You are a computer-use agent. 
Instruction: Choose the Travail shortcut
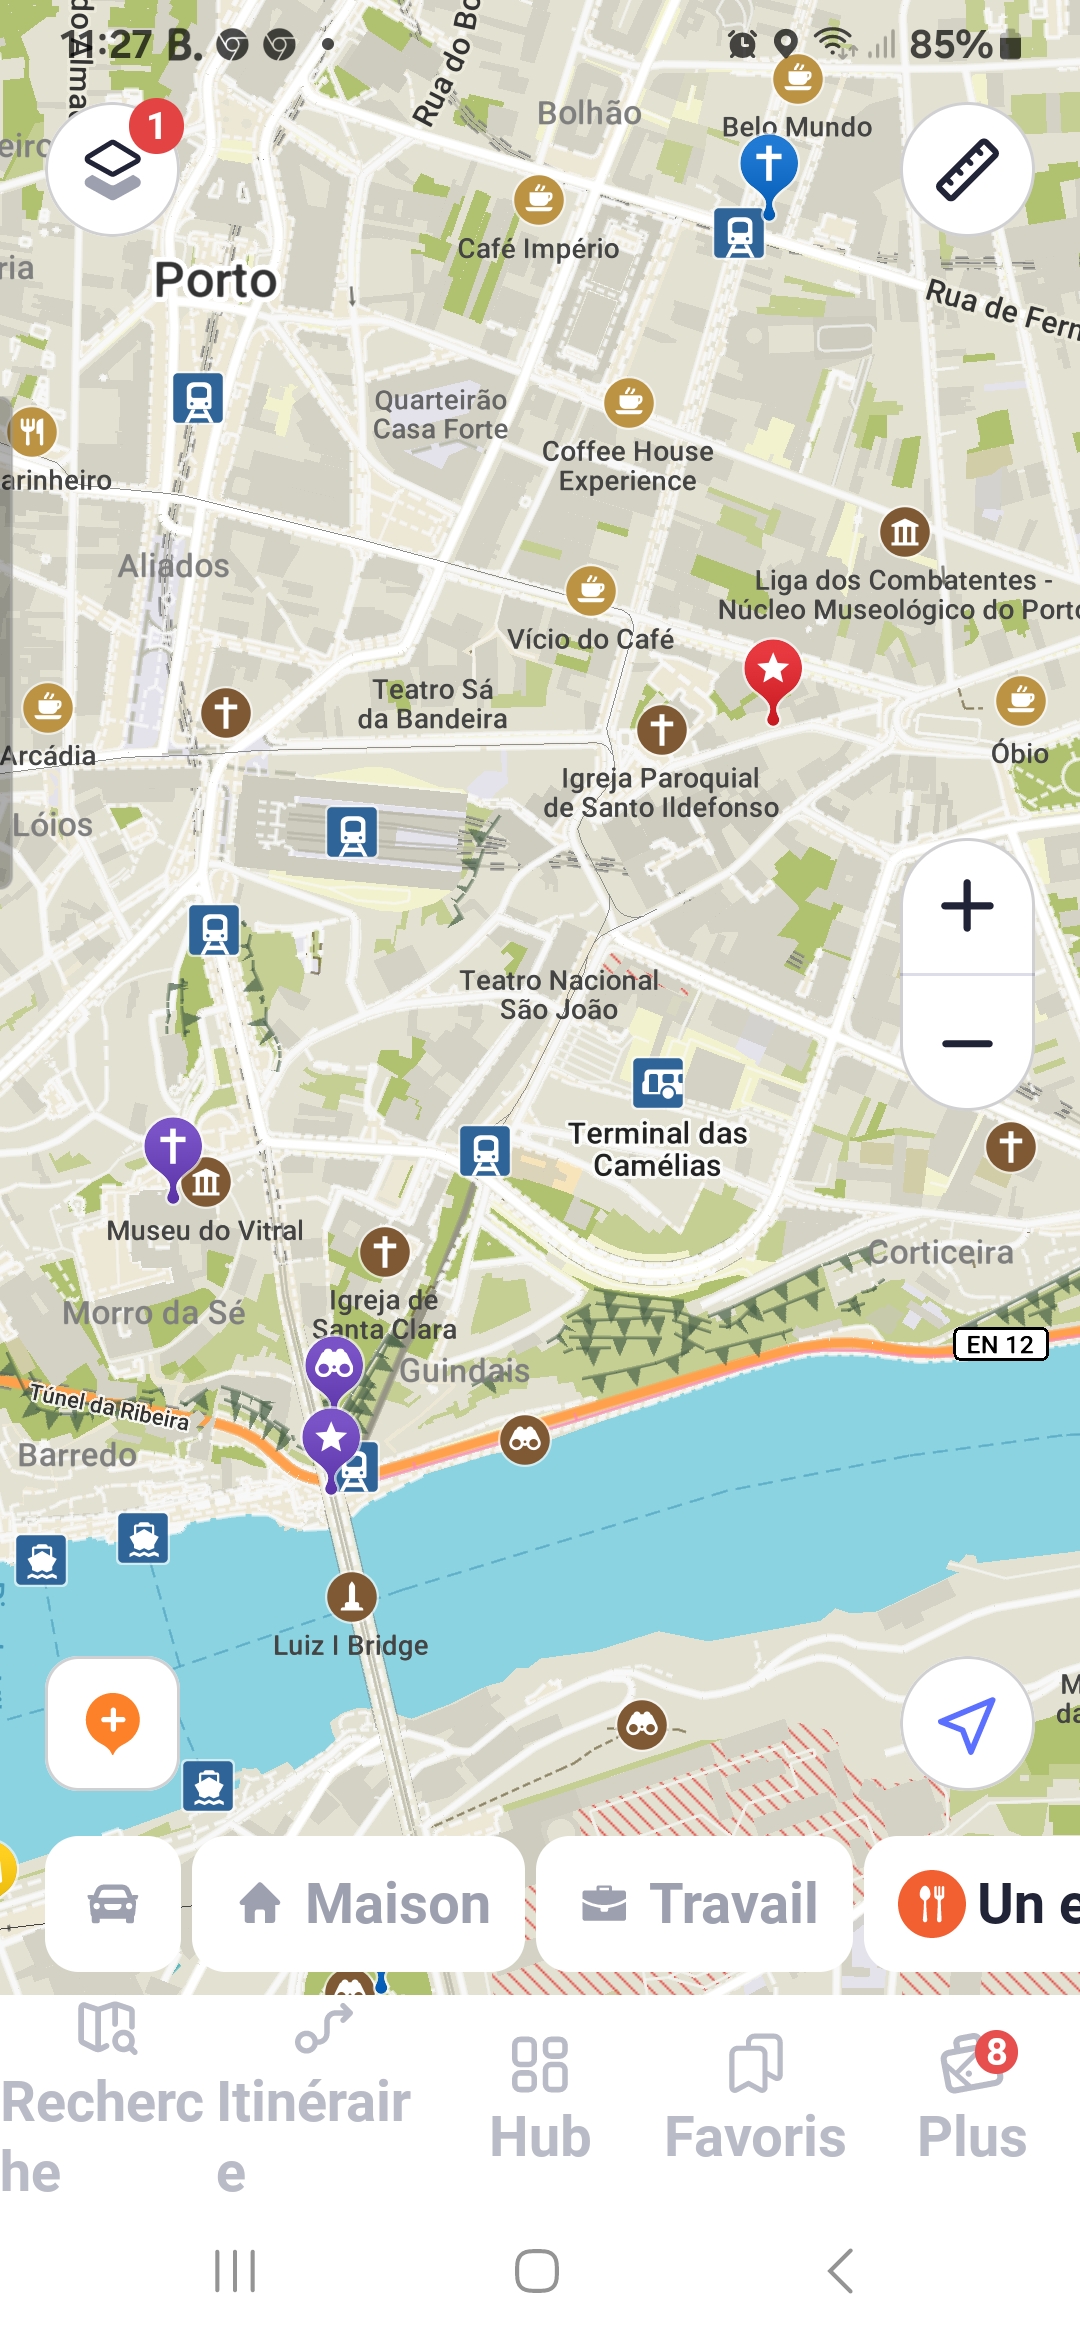click(695, 1903)
